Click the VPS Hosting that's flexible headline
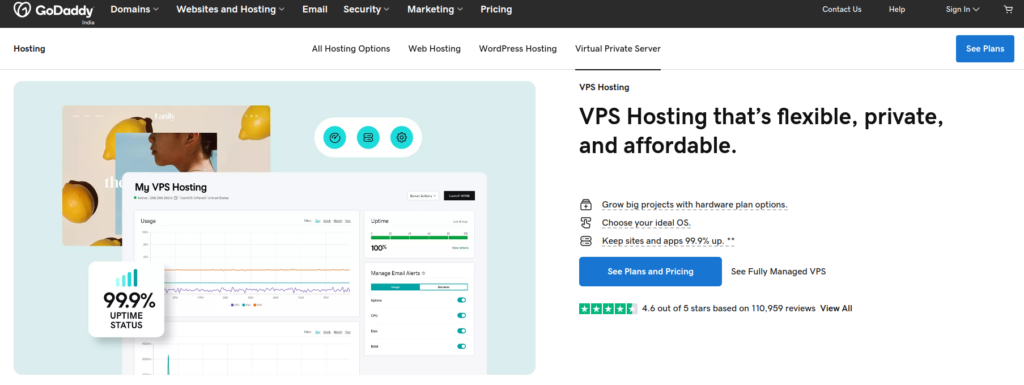 click(x=761, y=131)
